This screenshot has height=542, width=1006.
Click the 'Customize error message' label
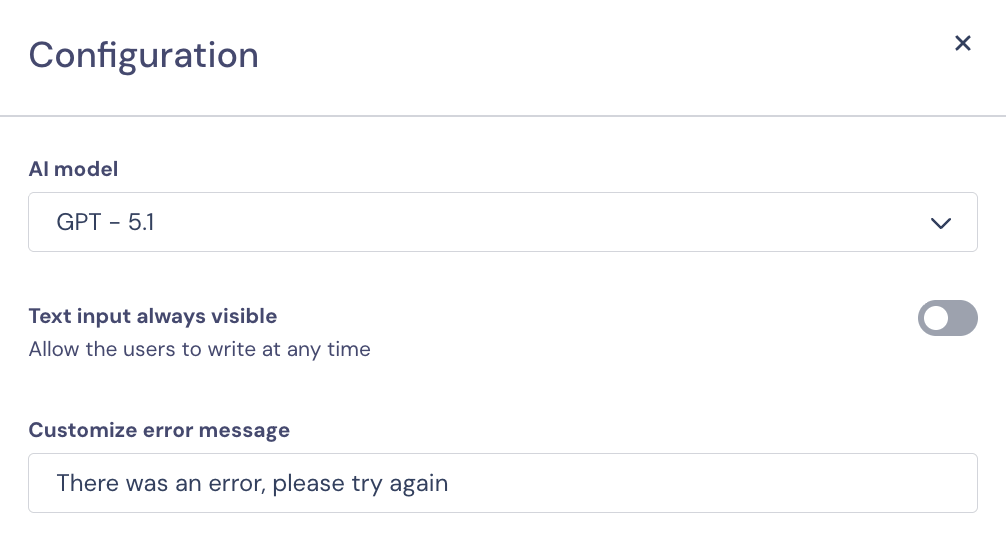point(159,430)
